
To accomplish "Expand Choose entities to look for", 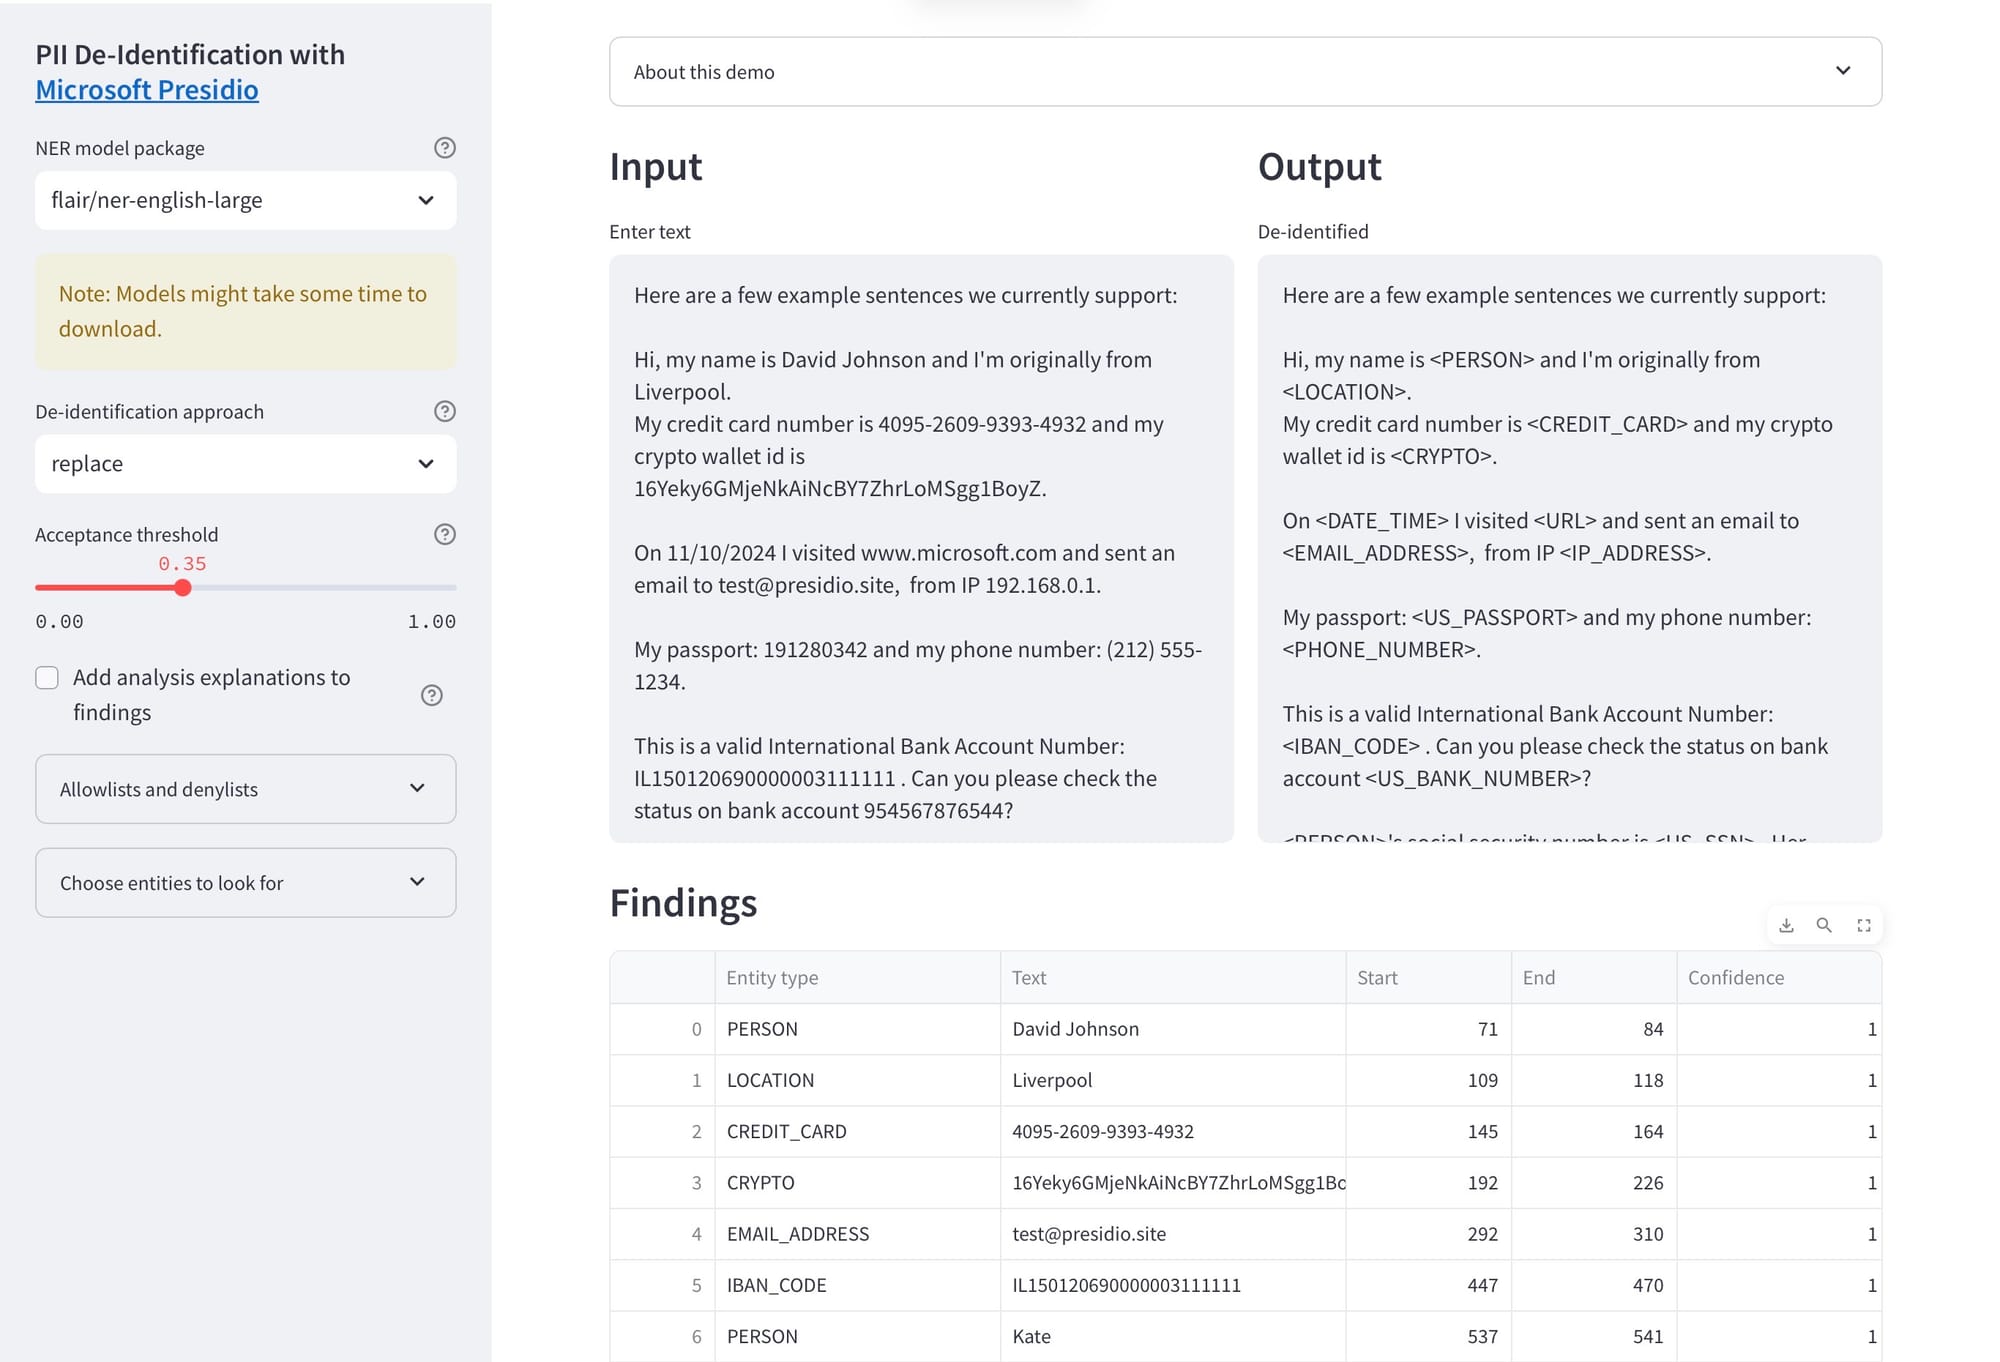I will click(245, 883).
